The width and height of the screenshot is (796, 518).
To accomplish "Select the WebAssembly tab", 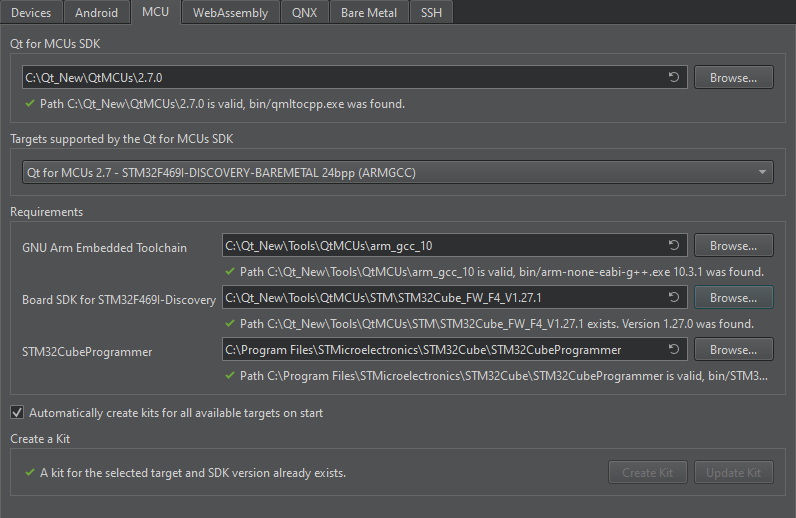I will coord(230,13).
